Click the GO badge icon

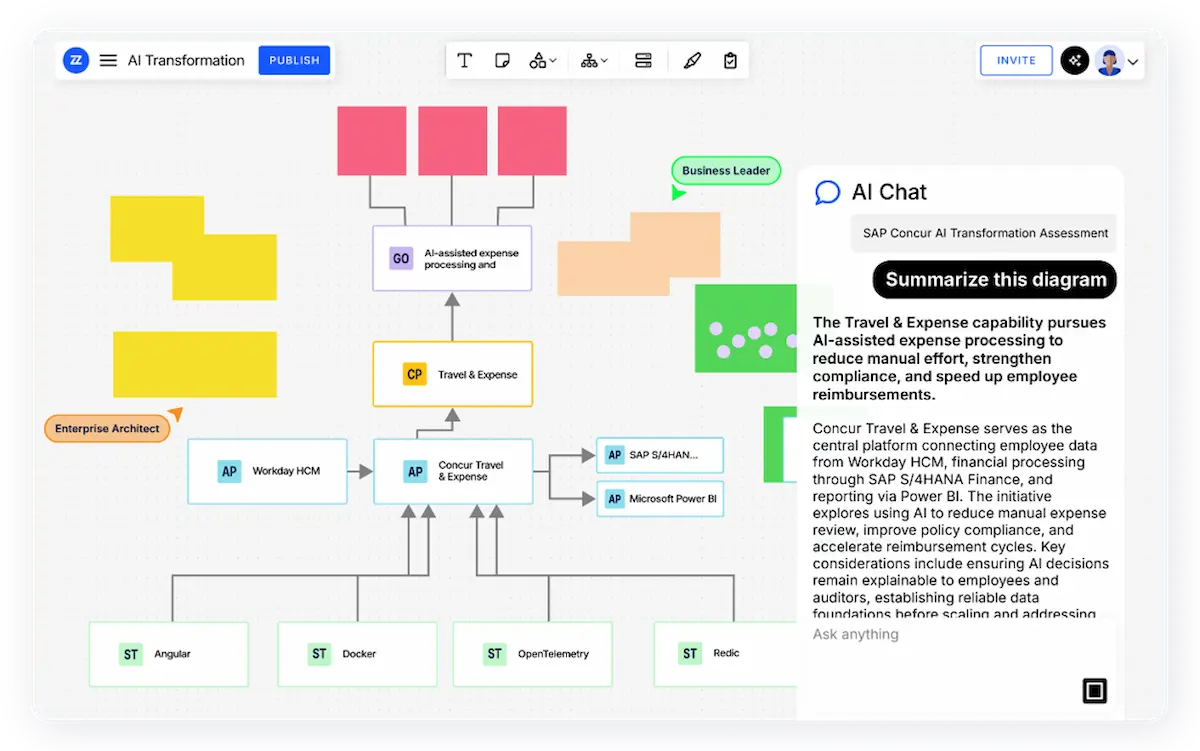(x=401, y=259)
